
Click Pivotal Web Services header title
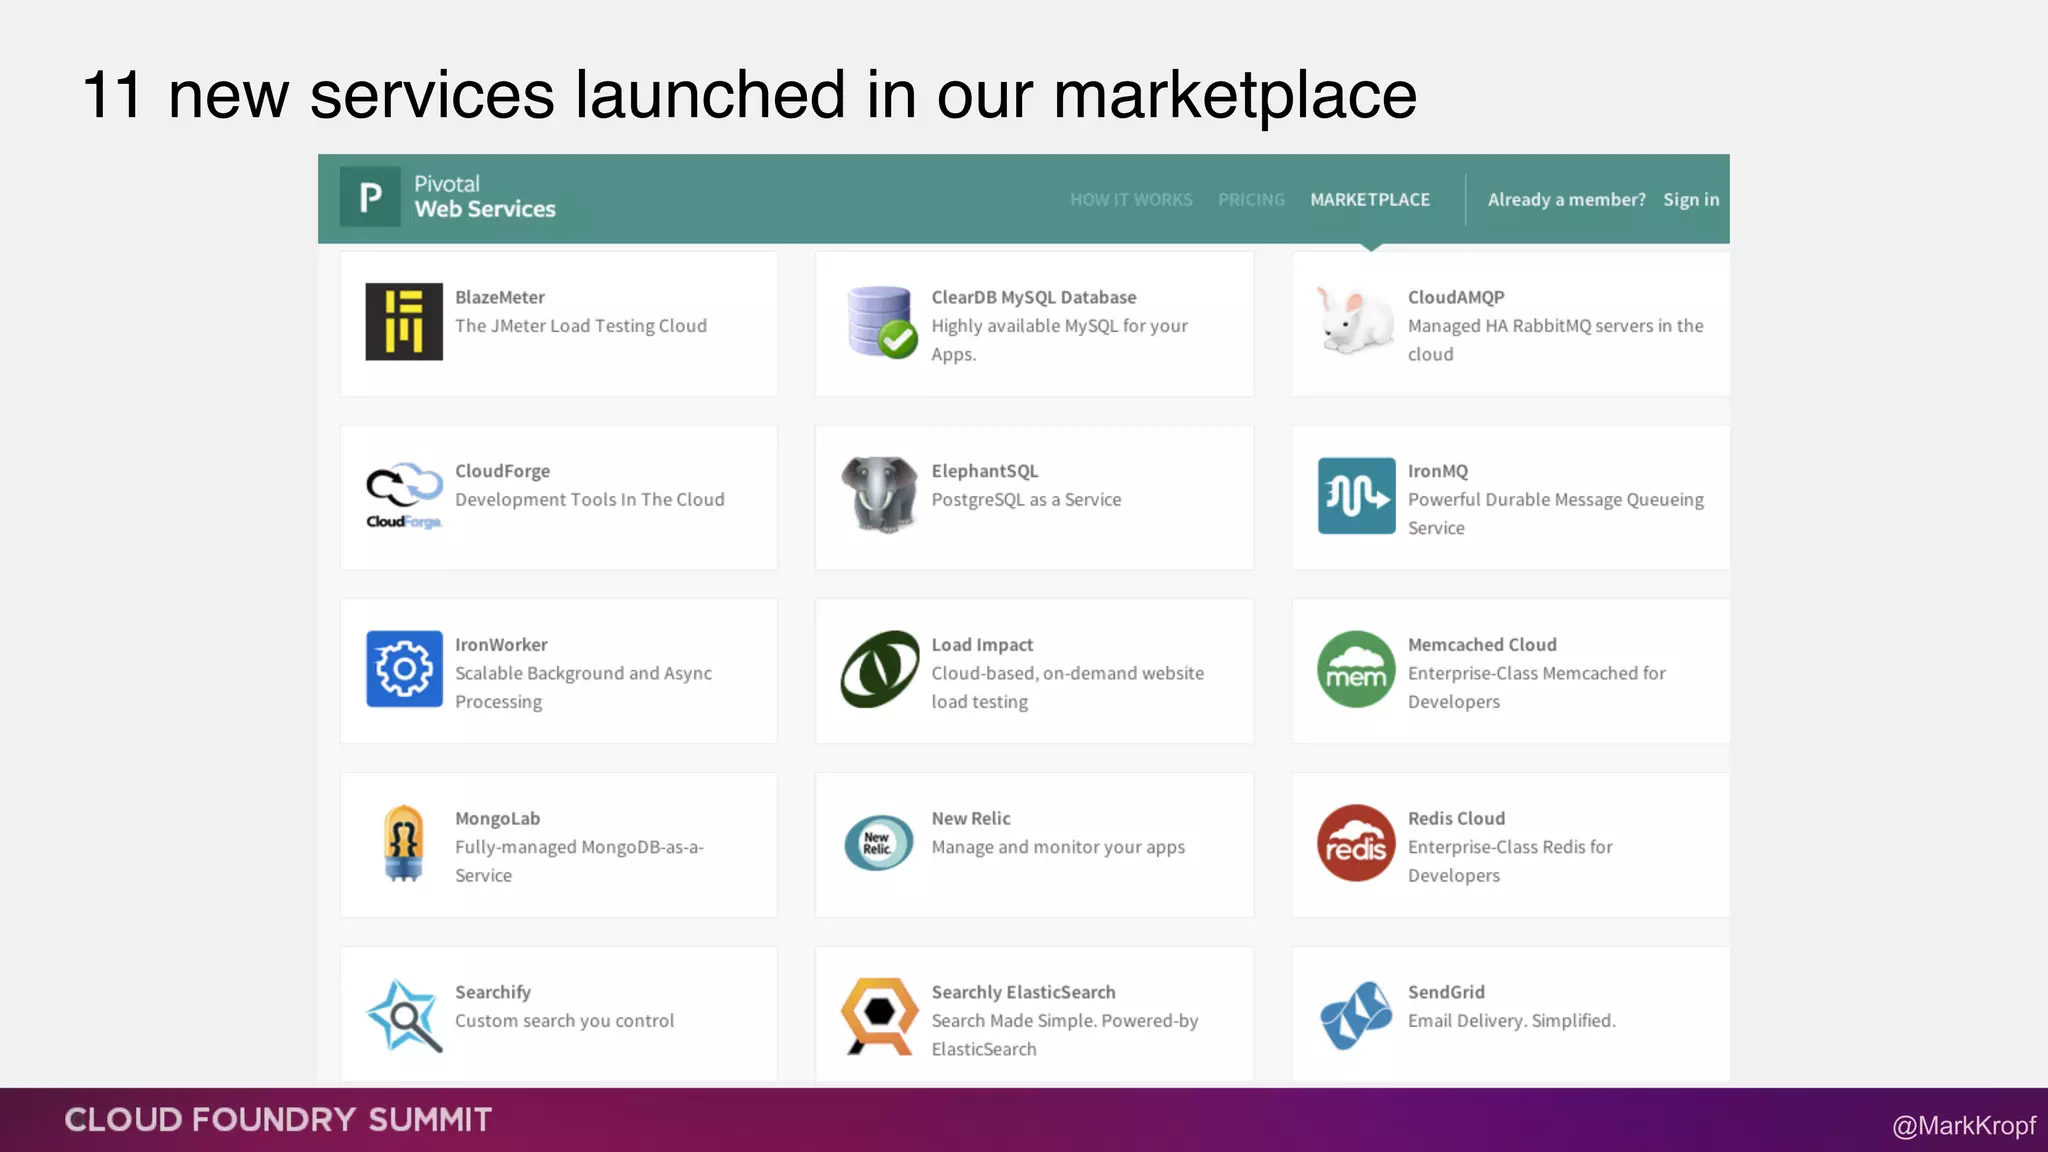pos(485,197)
